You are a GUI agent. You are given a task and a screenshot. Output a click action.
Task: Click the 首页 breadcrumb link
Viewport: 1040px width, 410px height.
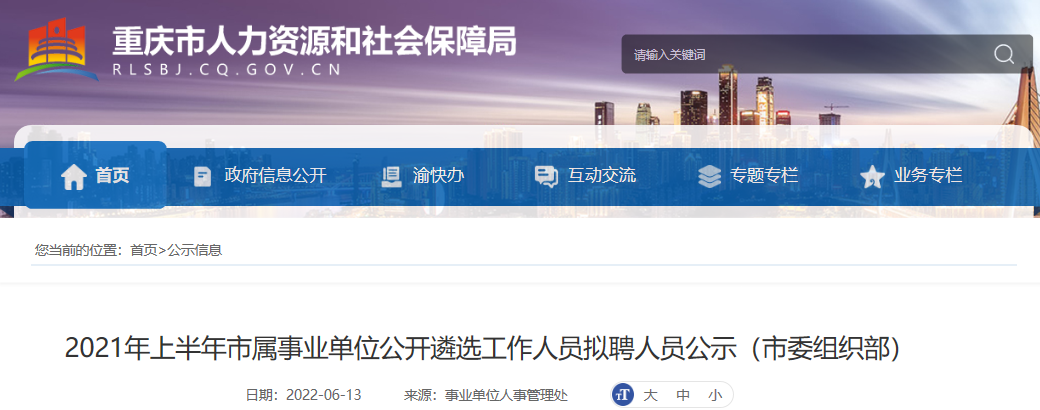(144, 250)
